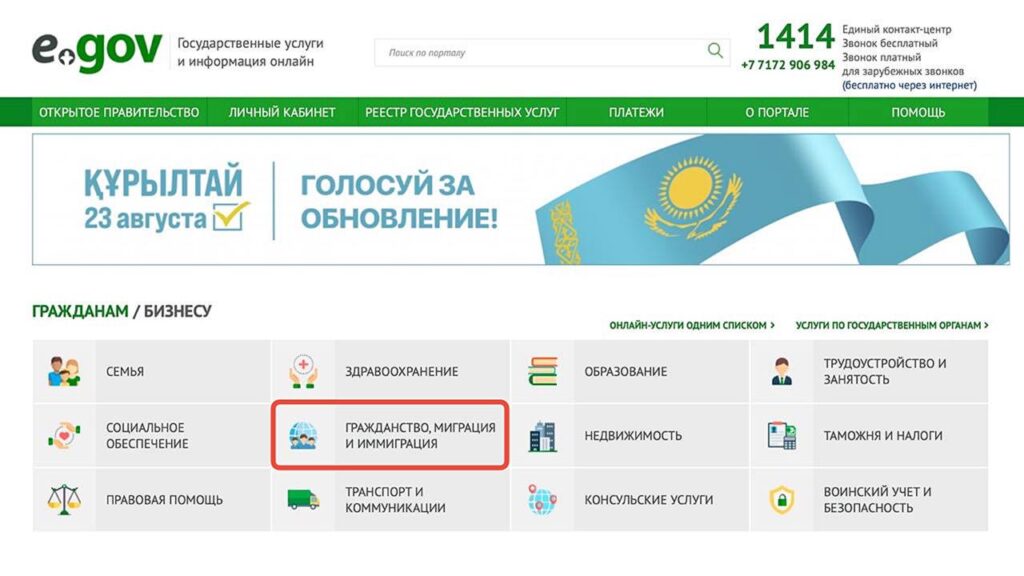Image resolution: width=1024 pixels, height=576 pixels.
Task: Click the Воинский учет shield lock icon
Action: pos(782,500)
